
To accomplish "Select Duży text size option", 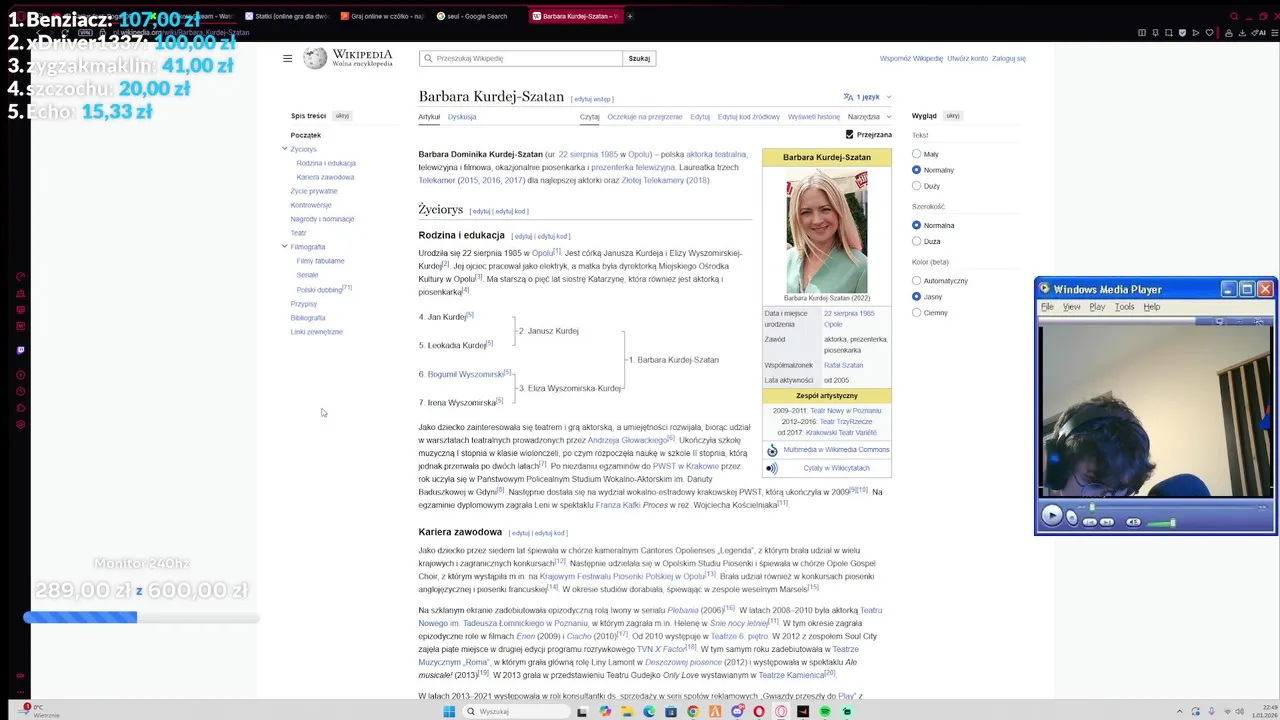I will 916,186.
